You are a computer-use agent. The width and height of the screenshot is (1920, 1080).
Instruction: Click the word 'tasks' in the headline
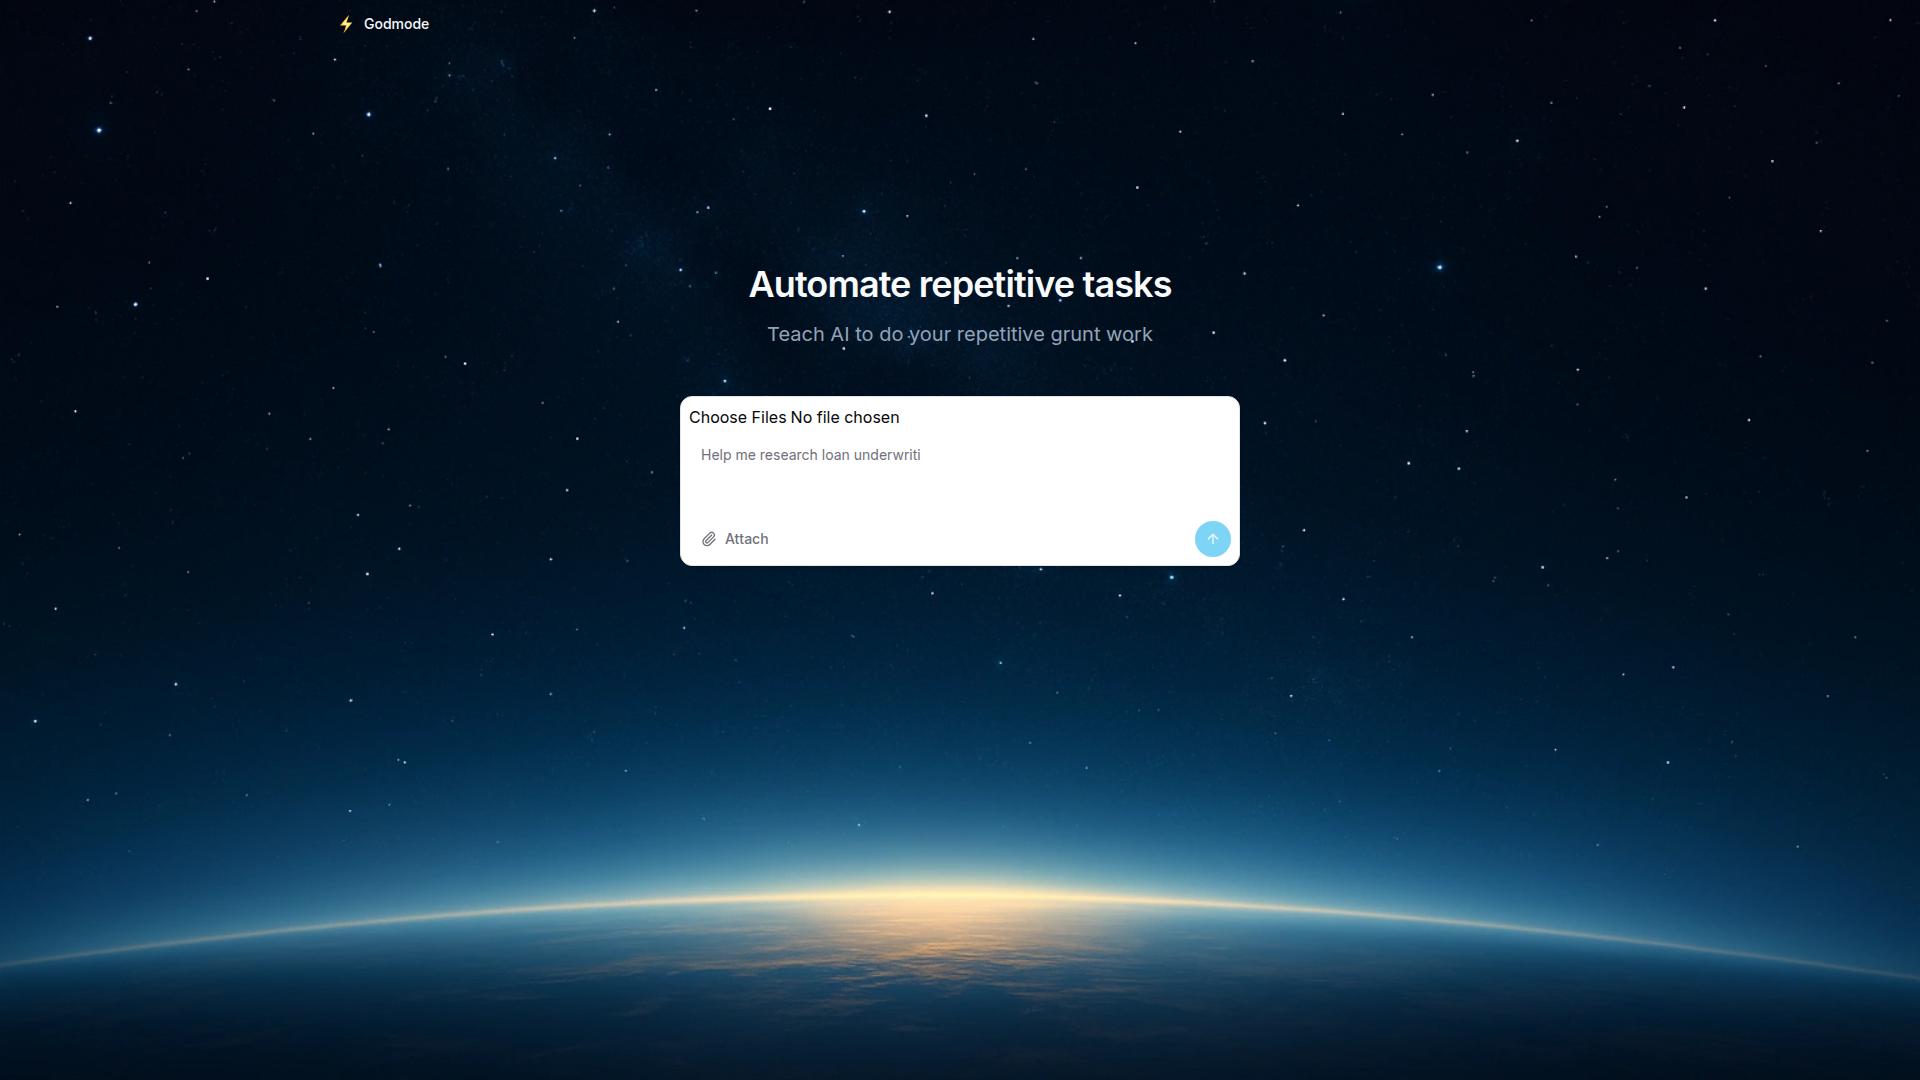click(x=1126, y=285)
